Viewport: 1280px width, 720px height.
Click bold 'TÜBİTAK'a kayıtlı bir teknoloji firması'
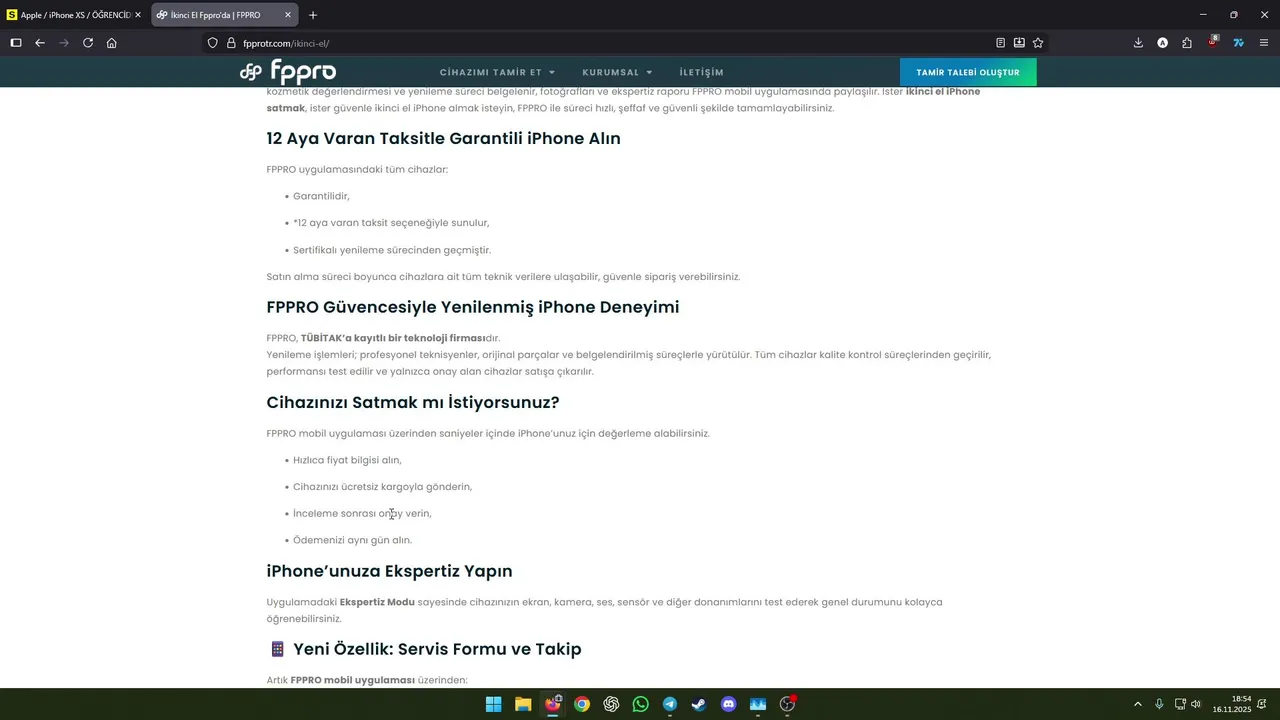[x=392, y=338]
